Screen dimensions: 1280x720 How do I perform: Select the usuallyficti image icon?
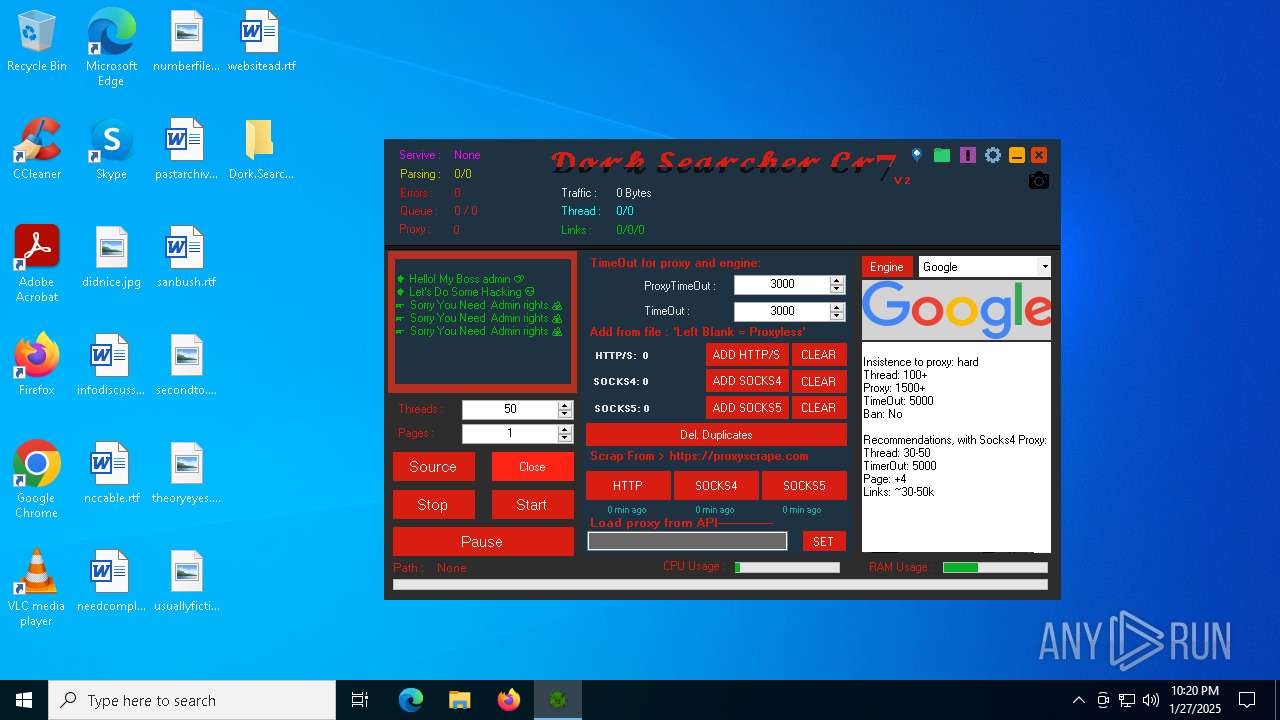pyautogui.click(x=186, y=581)
